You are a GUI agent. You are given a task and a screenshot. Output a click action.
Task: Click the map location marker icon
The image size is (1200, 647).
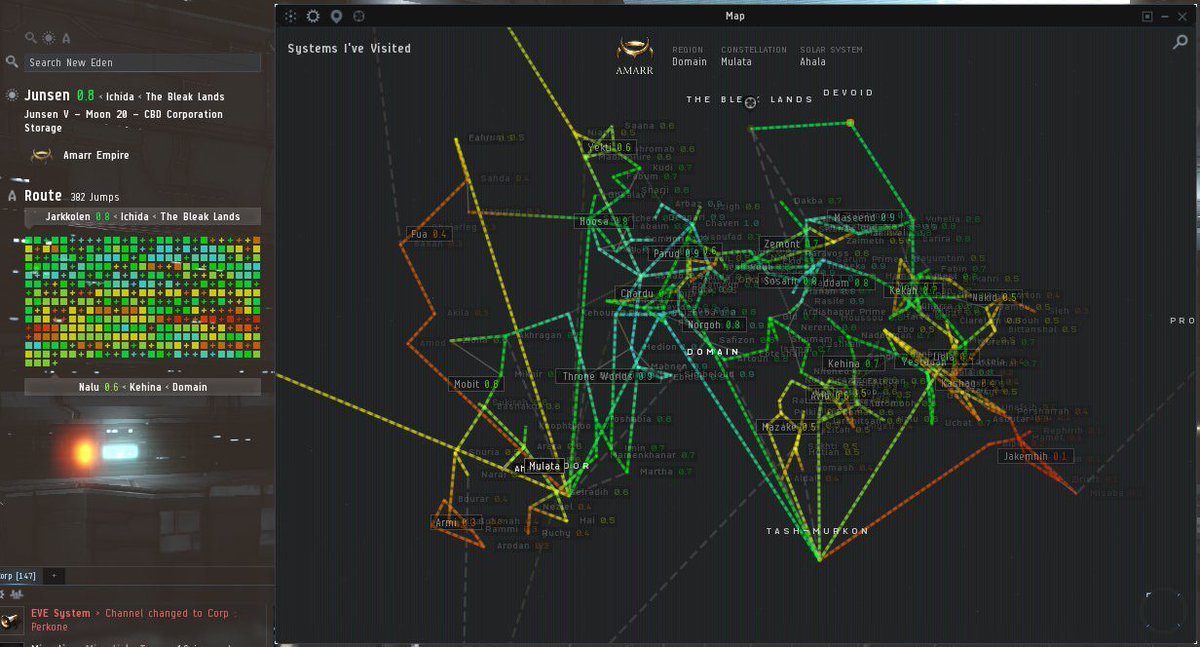(336, 16)
